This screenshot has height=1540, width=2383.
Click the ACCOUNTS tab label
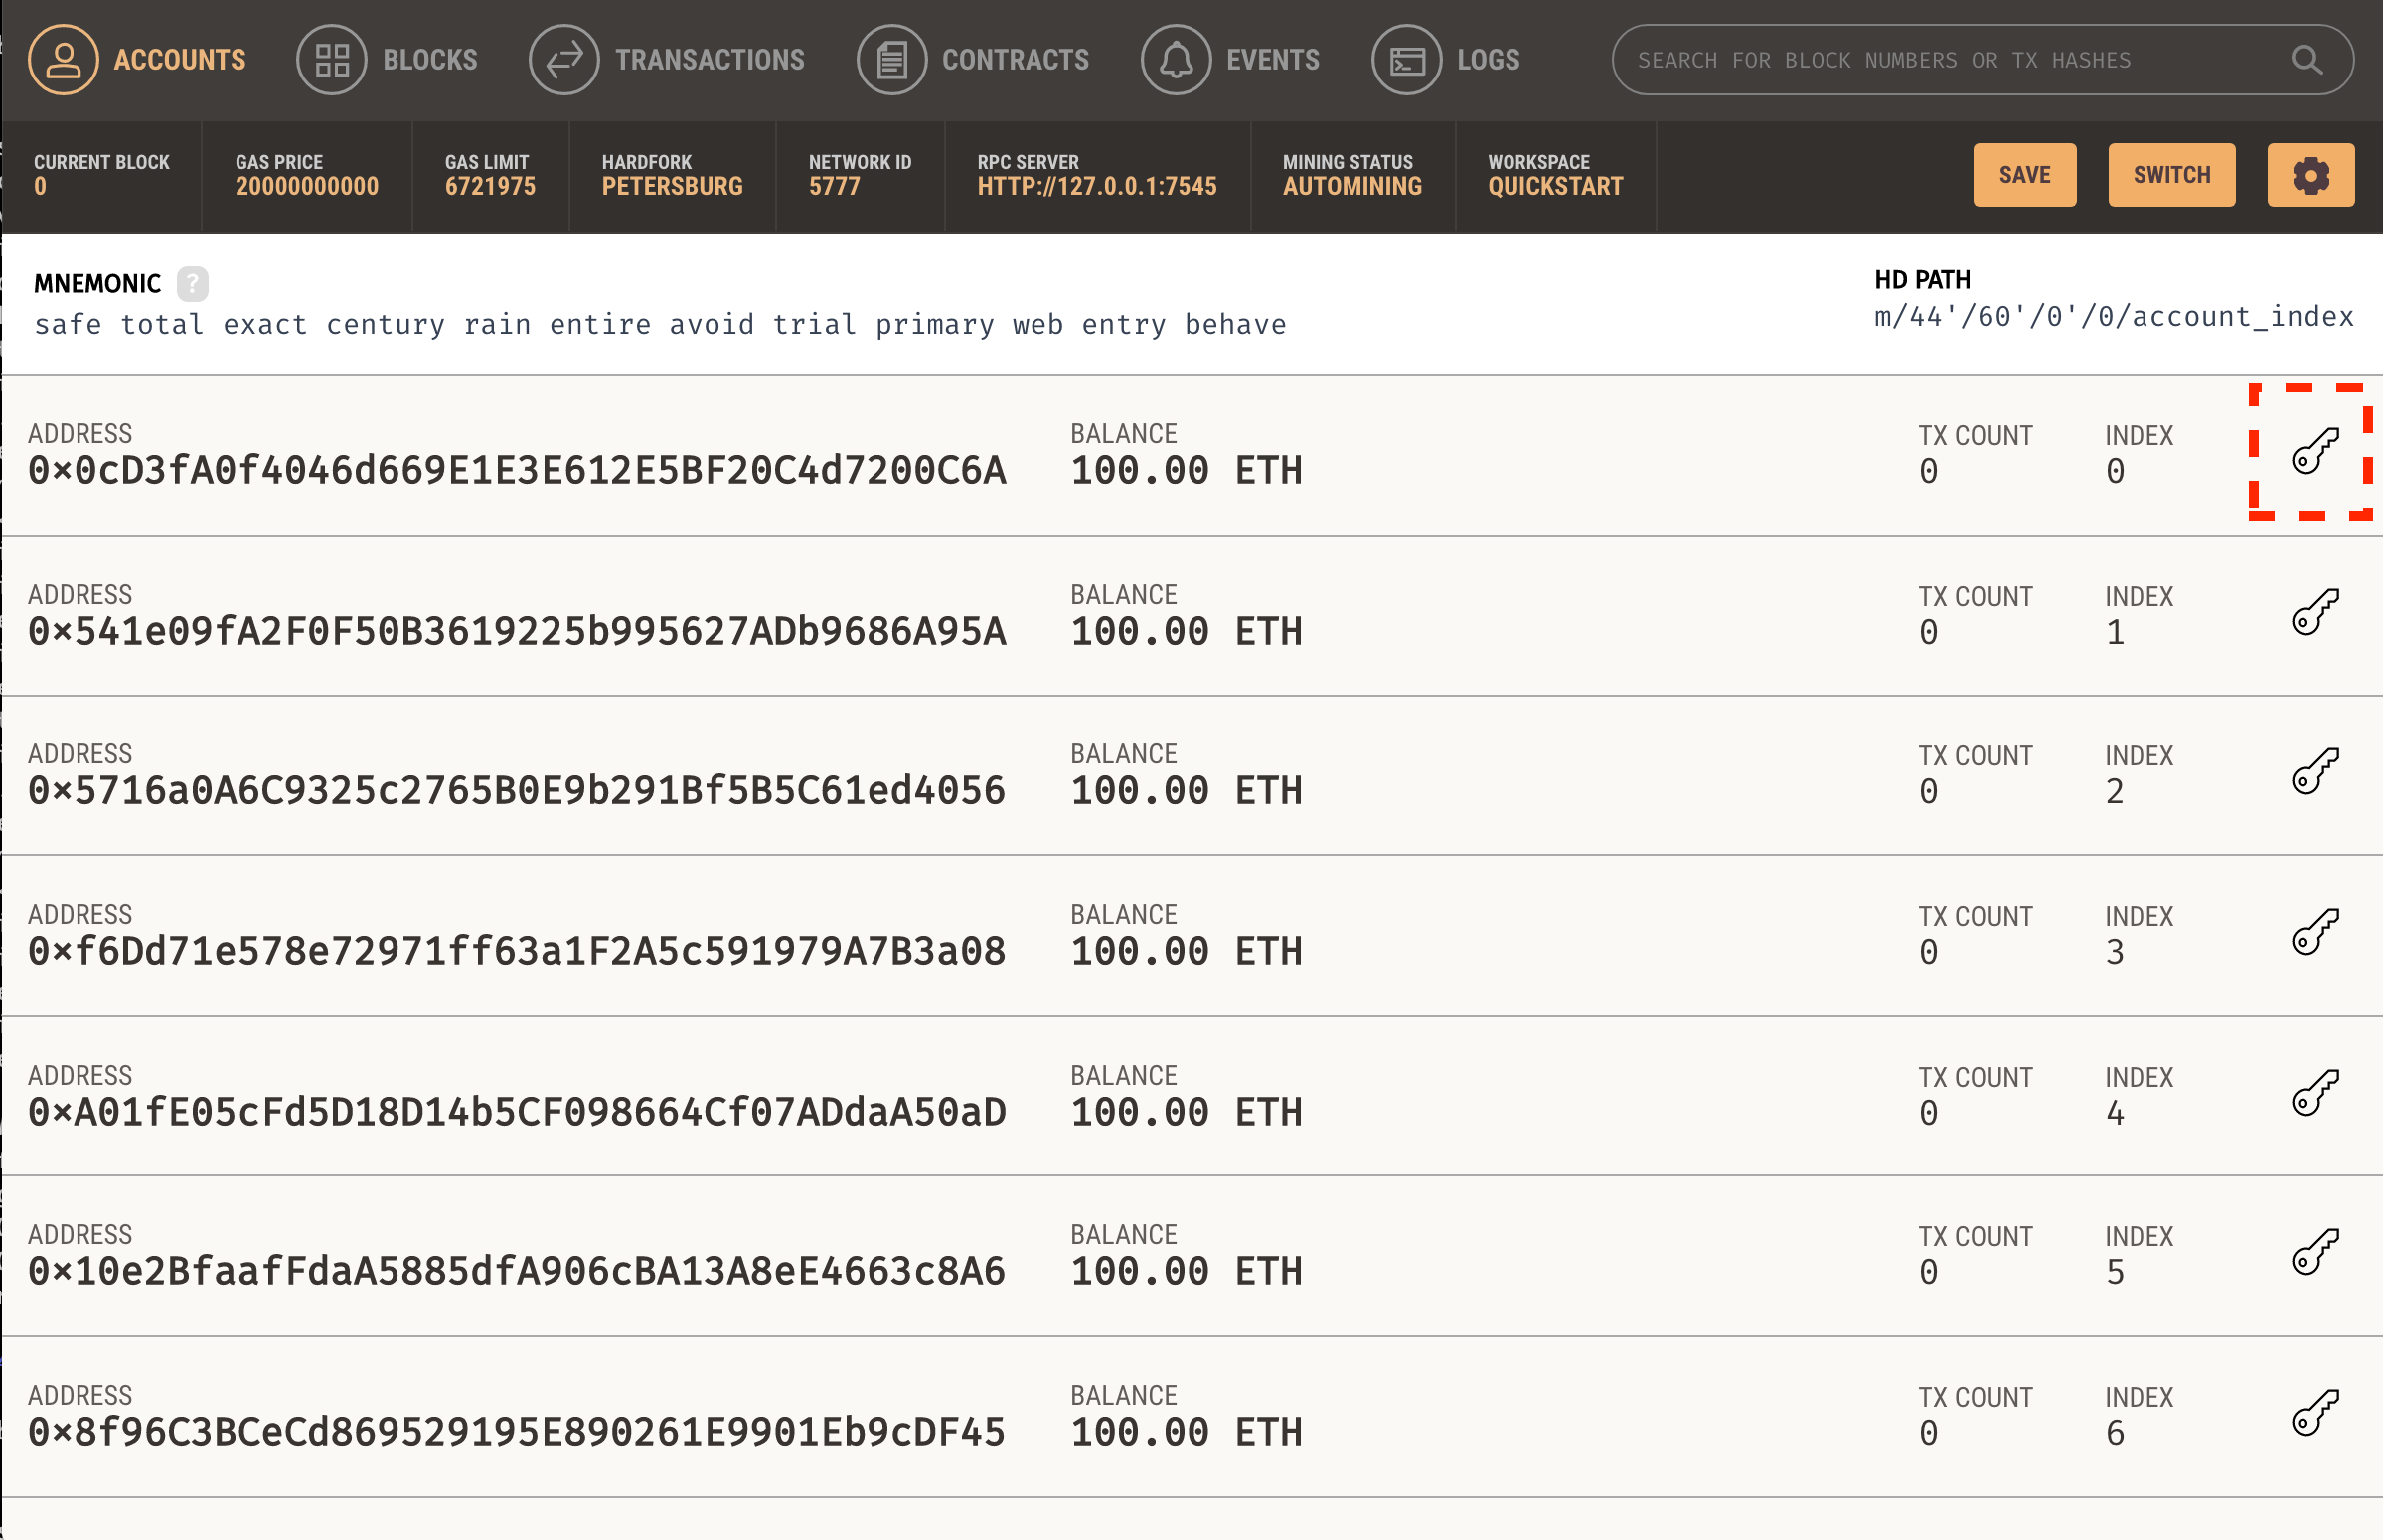[x=179, y=58]
